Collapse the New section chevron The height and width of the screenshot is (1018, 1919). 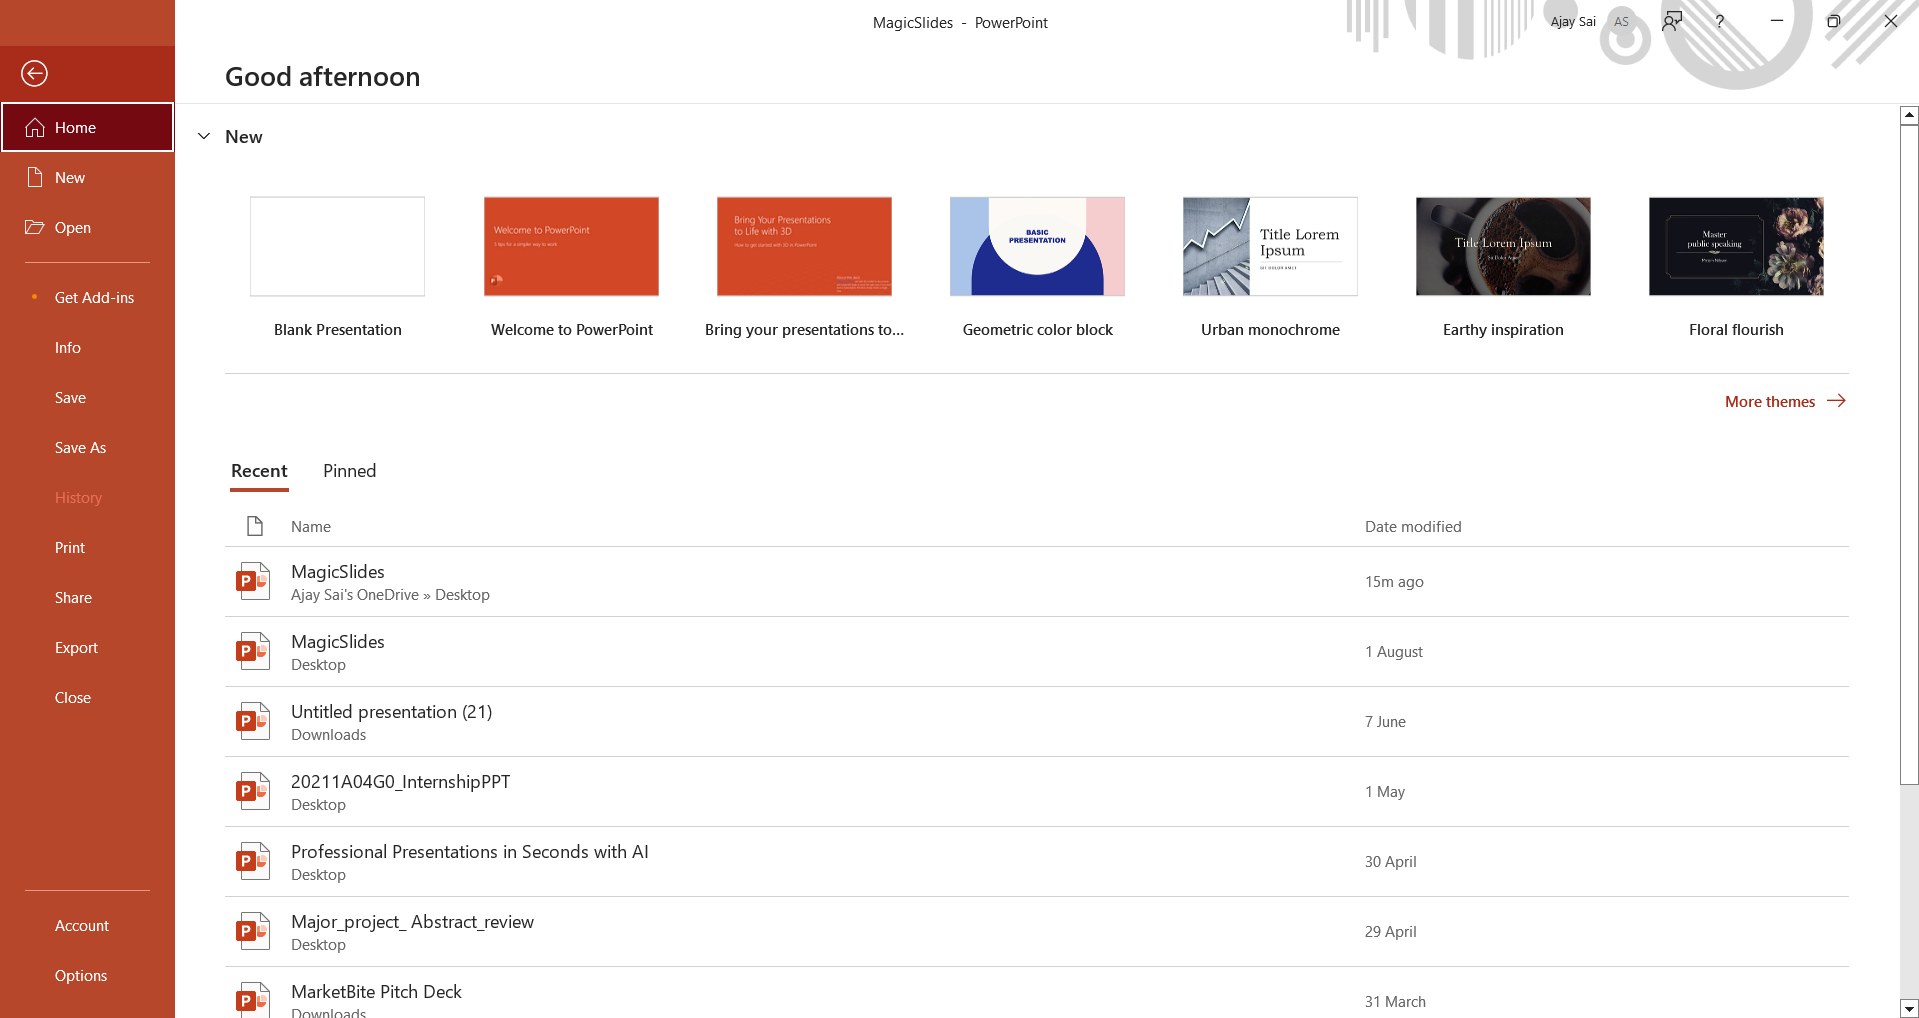pos(204,137)
